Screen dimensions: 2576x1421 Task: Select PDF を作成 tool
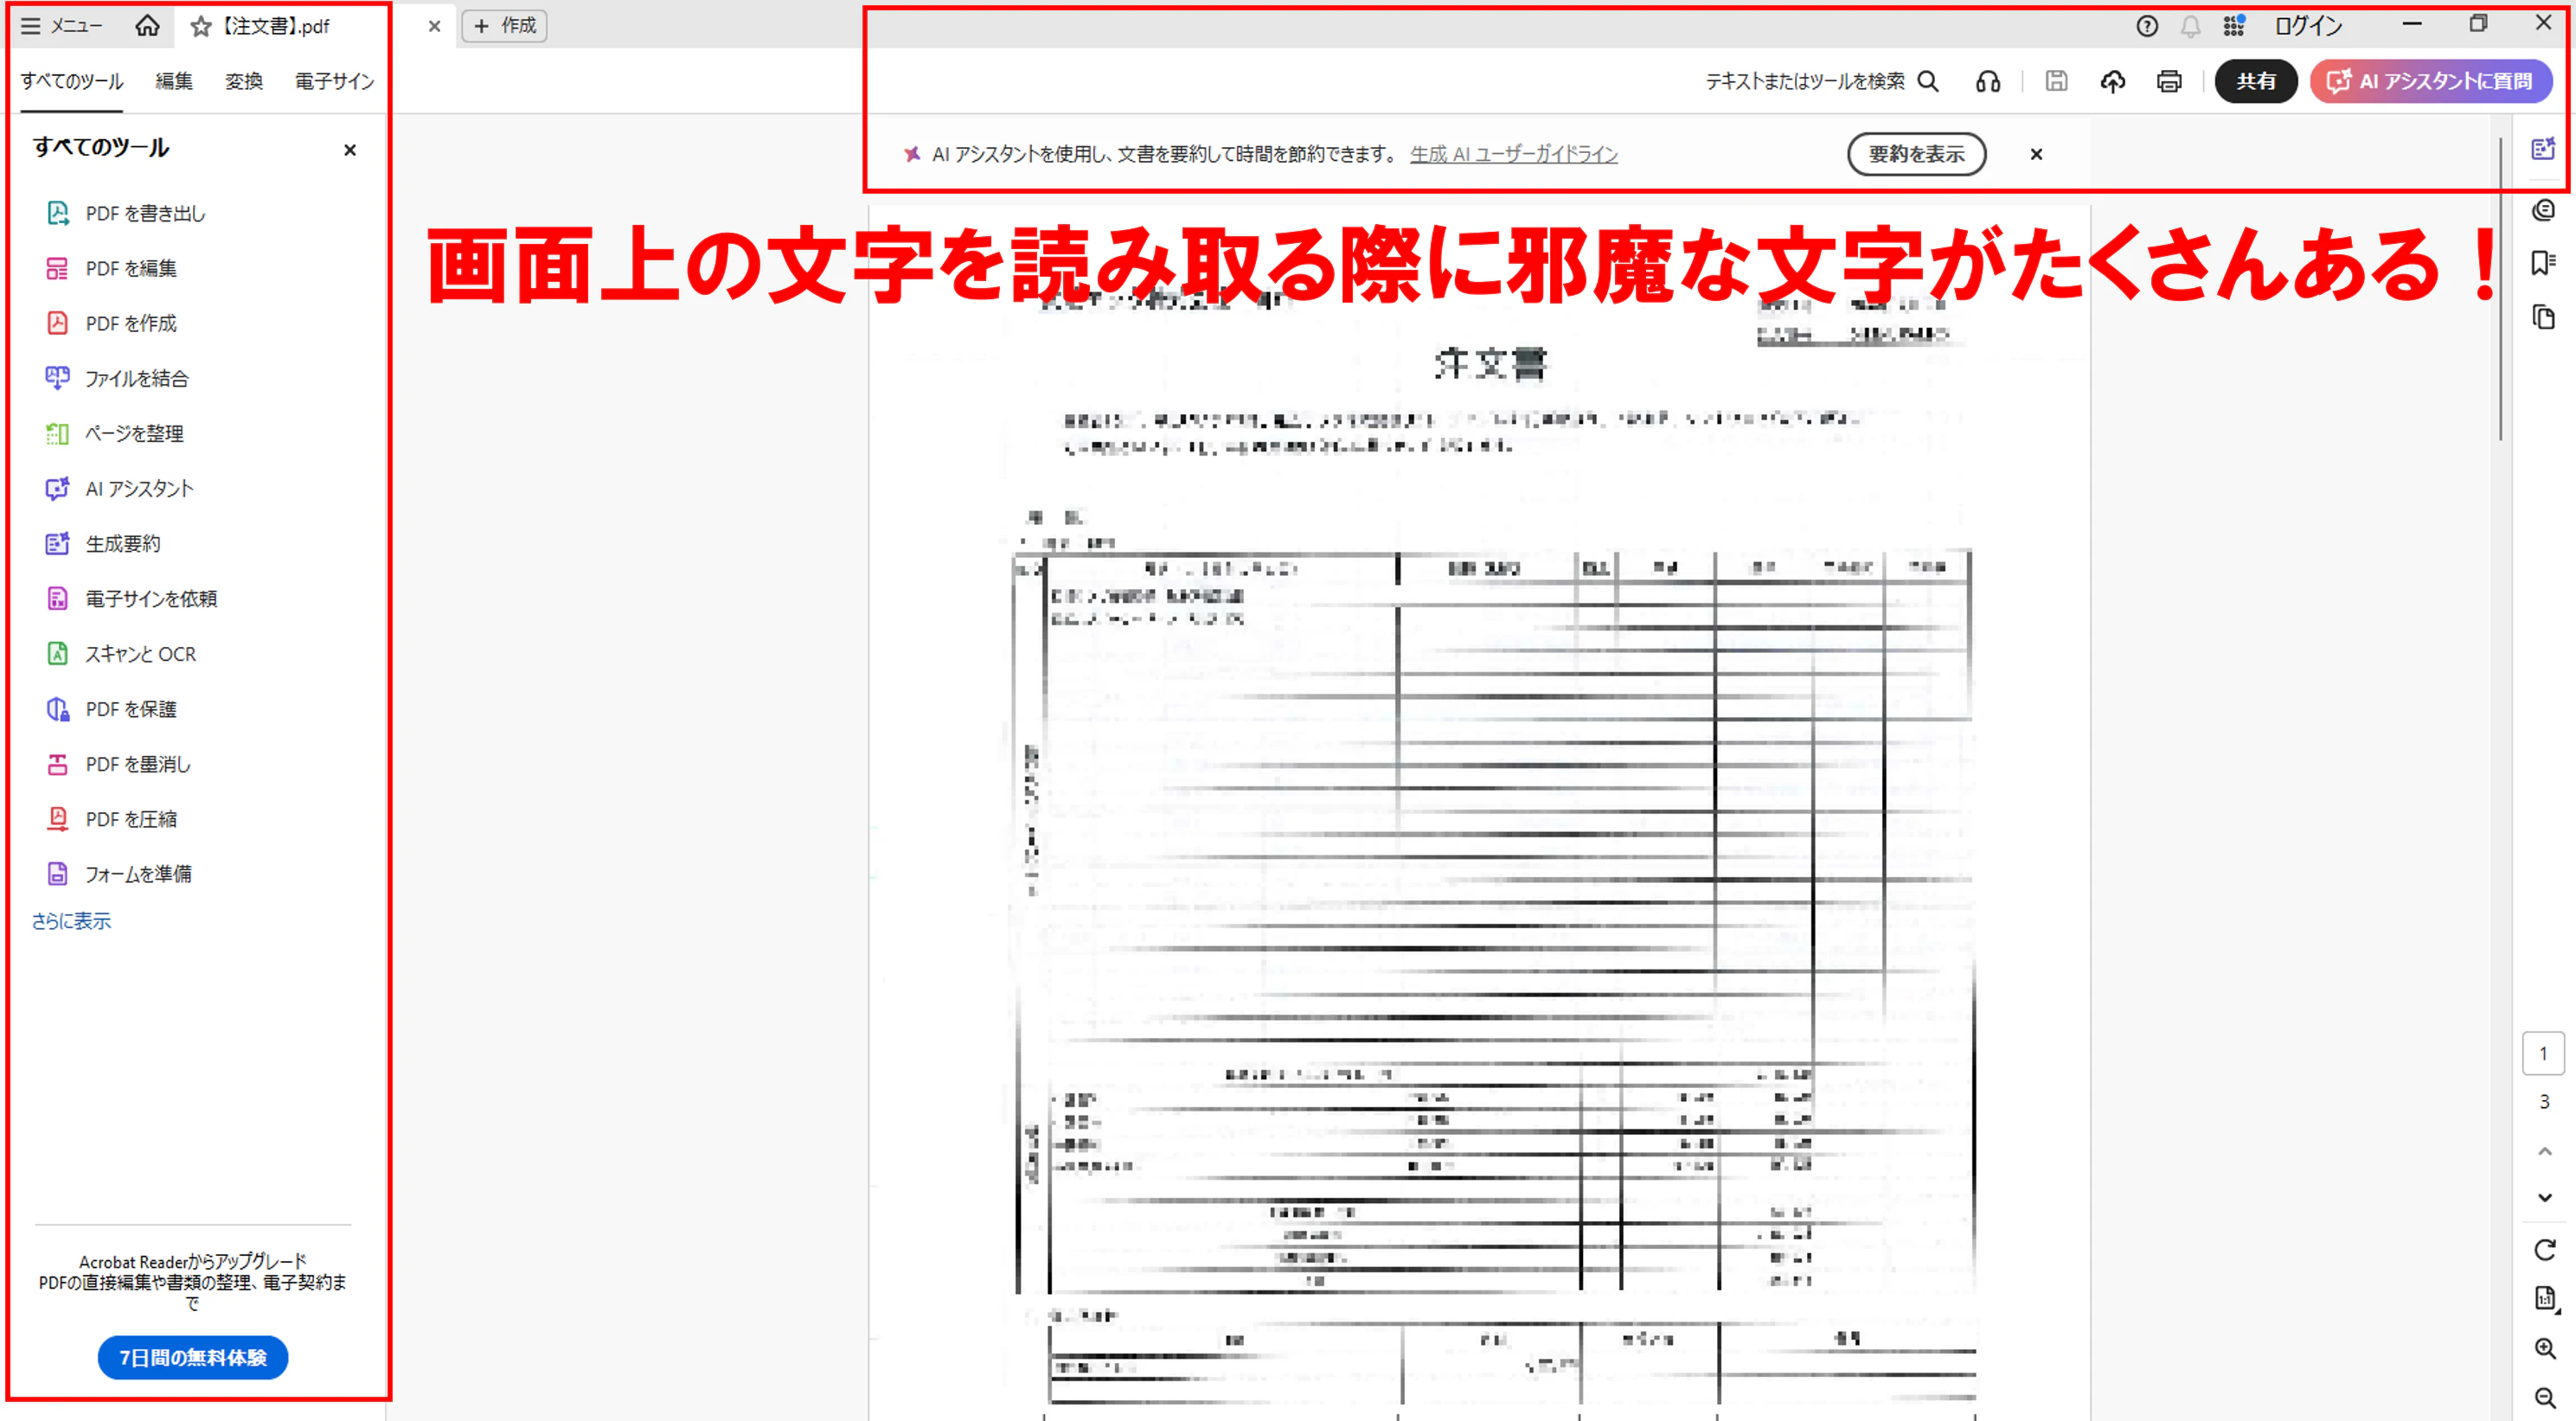pyautogui.click(x=112, y=323)
